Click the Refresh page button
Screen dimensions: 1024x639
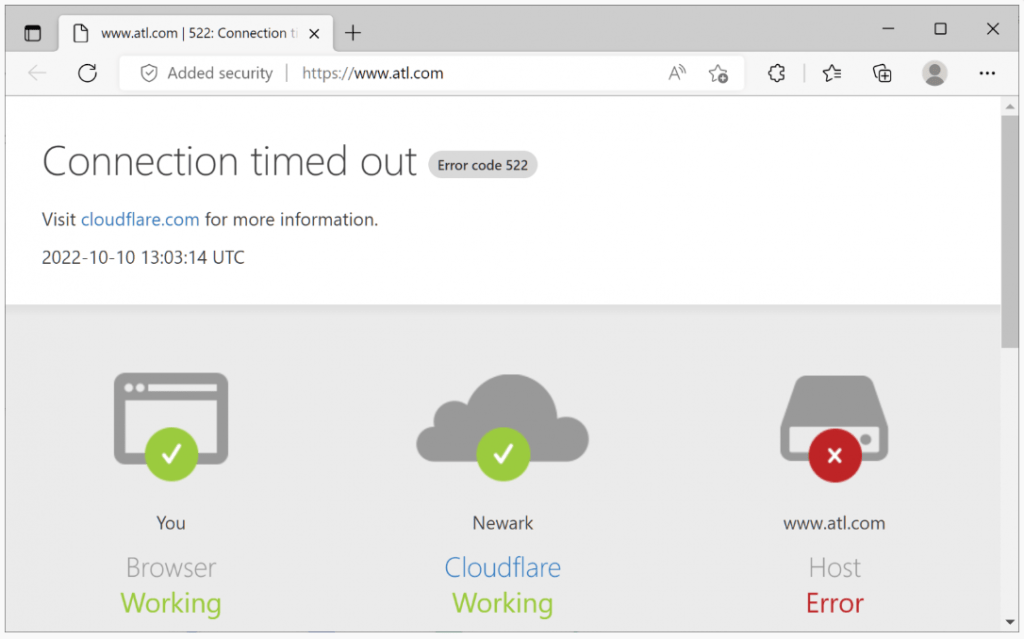(87, 73)
